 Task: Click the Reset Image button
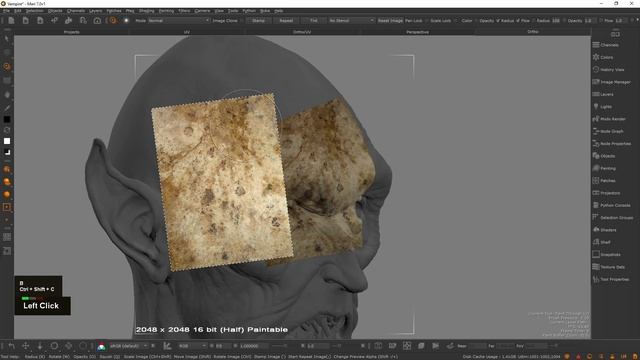click(390, 20)
